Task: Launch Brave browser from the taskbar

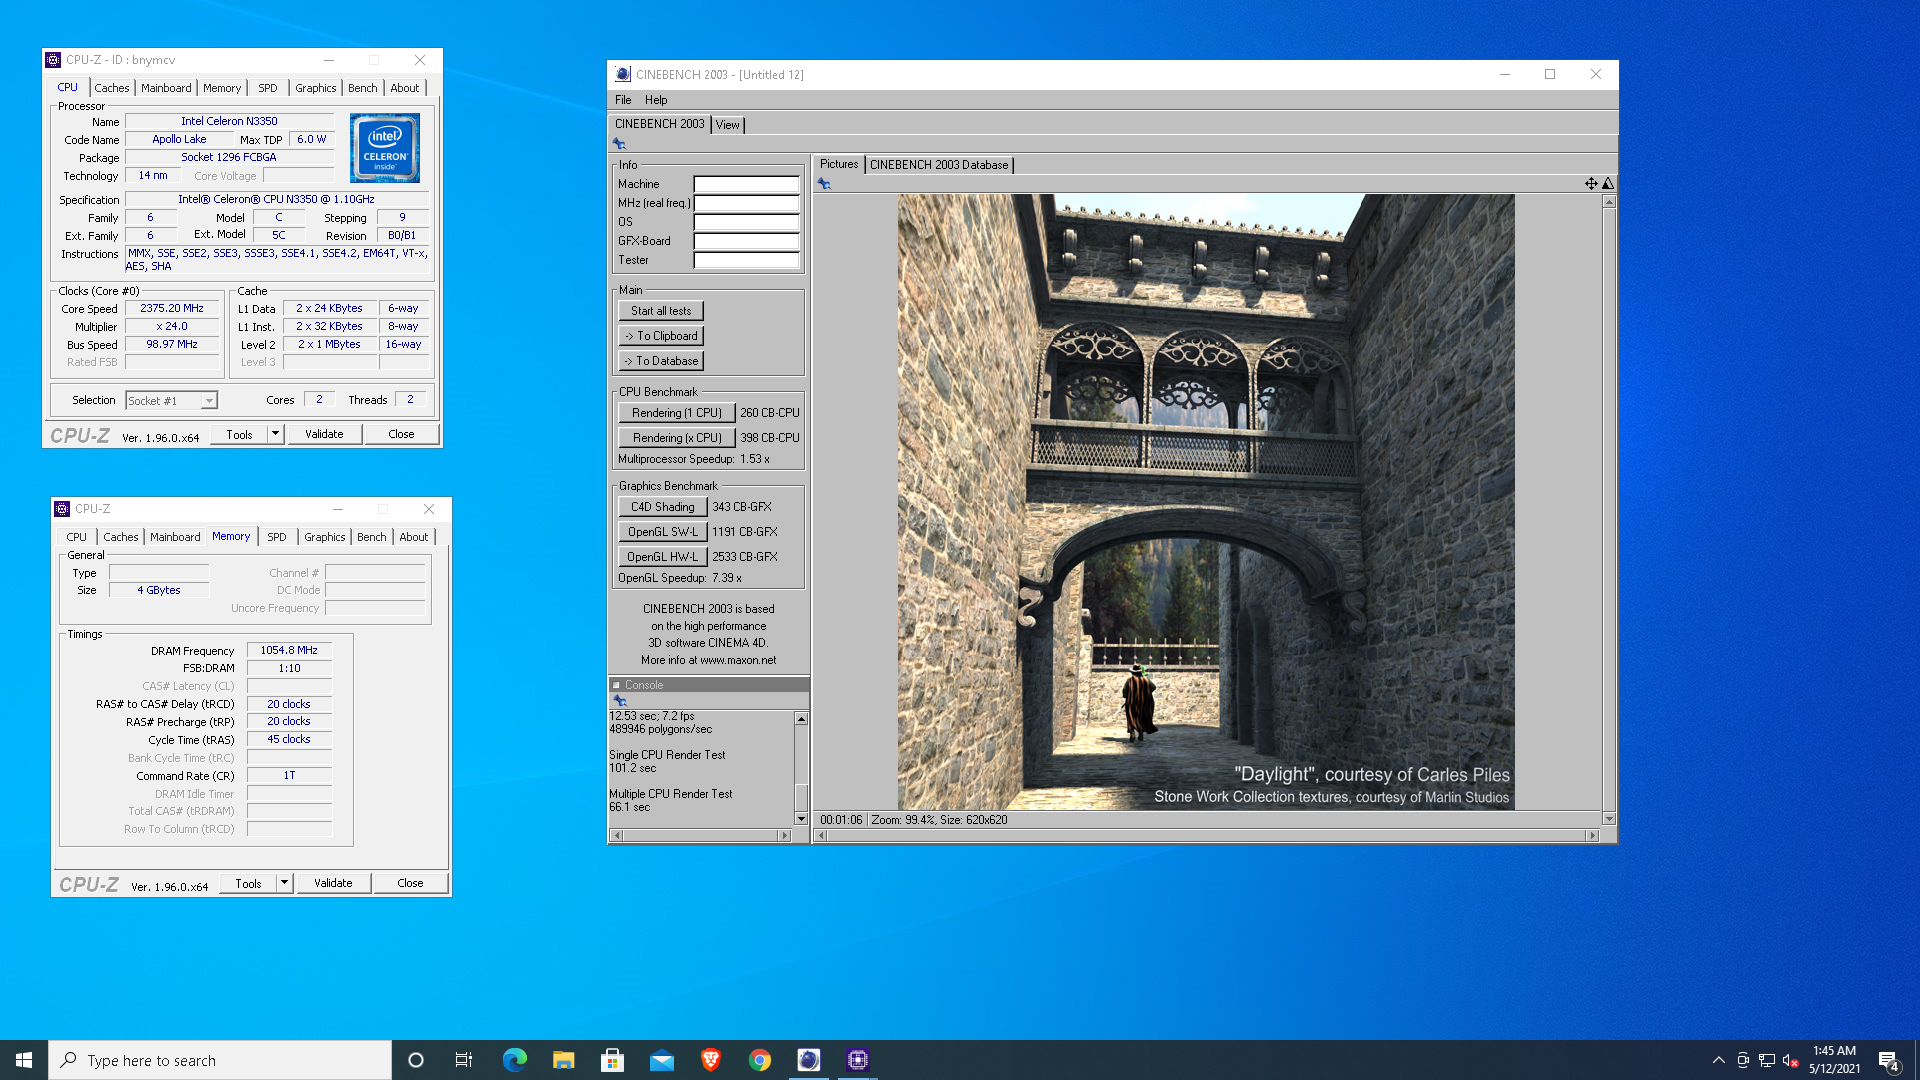Action: pos(710,1060)
